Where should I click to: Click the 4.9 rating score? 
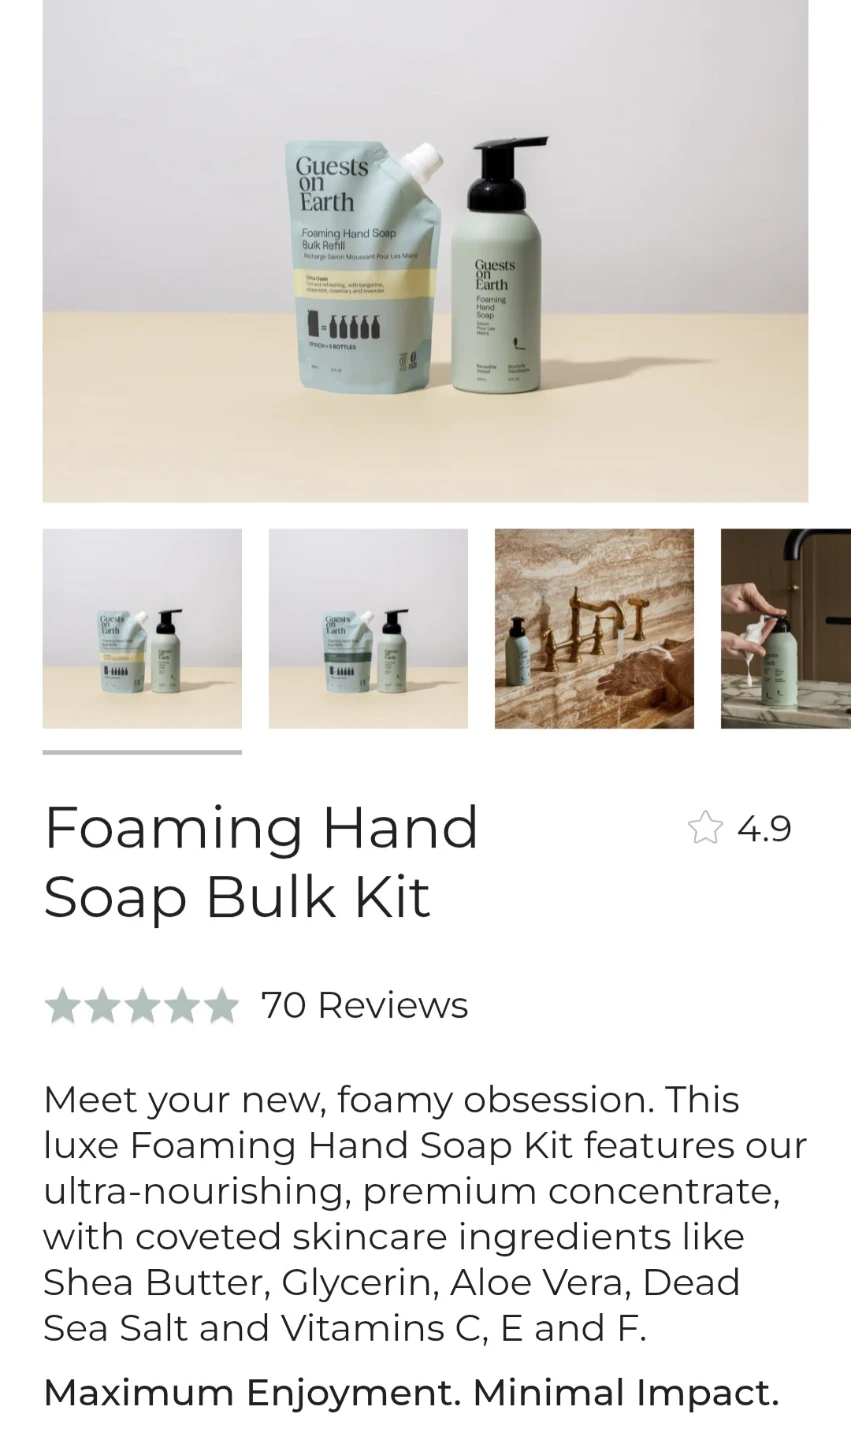point(764,829)
